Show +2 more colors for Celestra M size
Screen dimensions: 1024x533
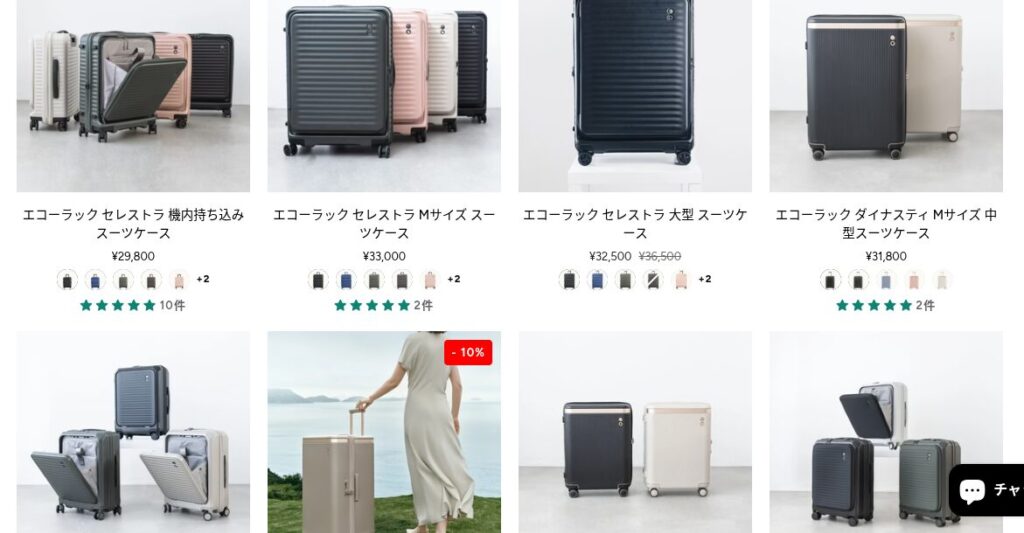click(x=454, y=279)
